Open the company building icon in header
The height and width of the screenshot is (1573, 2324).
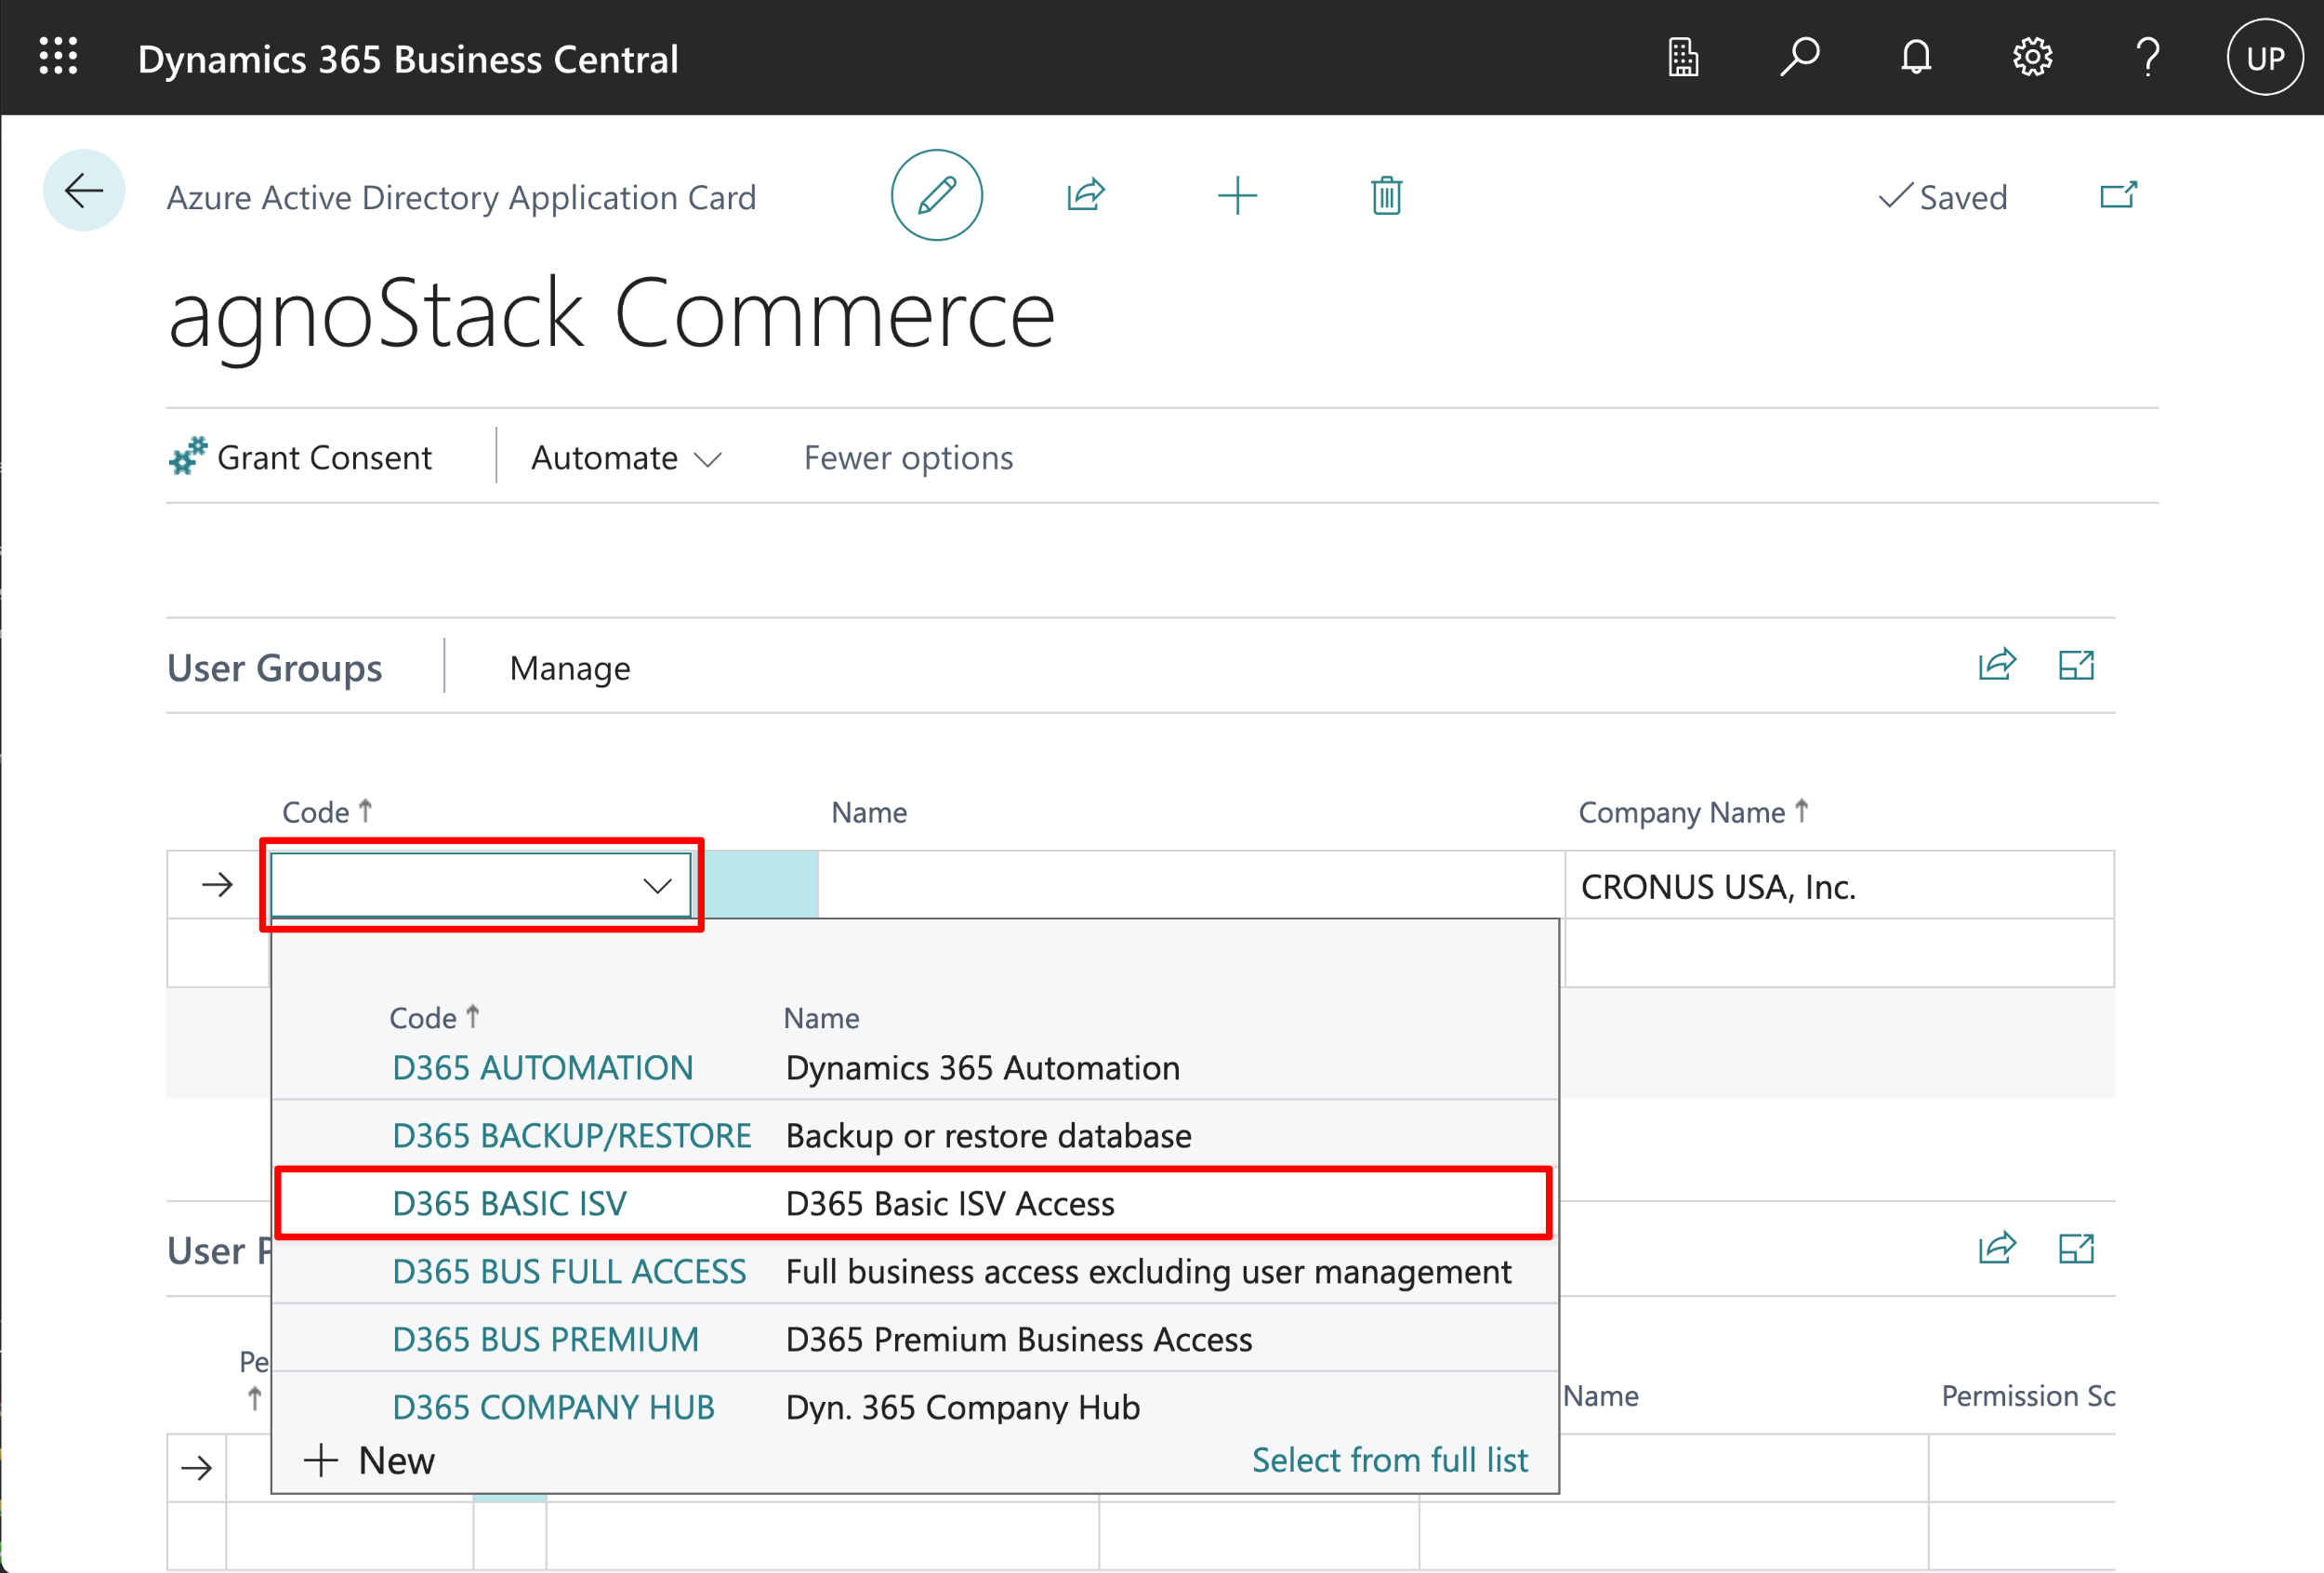1683,57
